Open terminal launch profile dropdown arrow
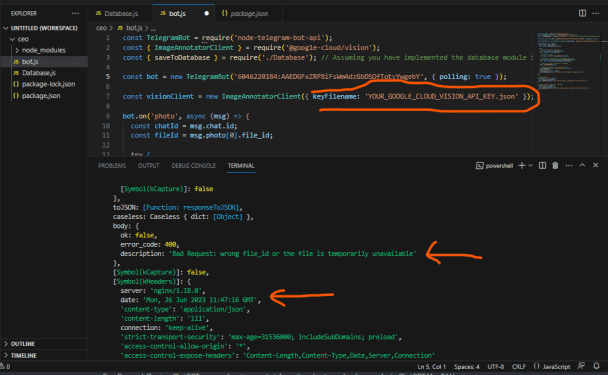 point(530,166)
